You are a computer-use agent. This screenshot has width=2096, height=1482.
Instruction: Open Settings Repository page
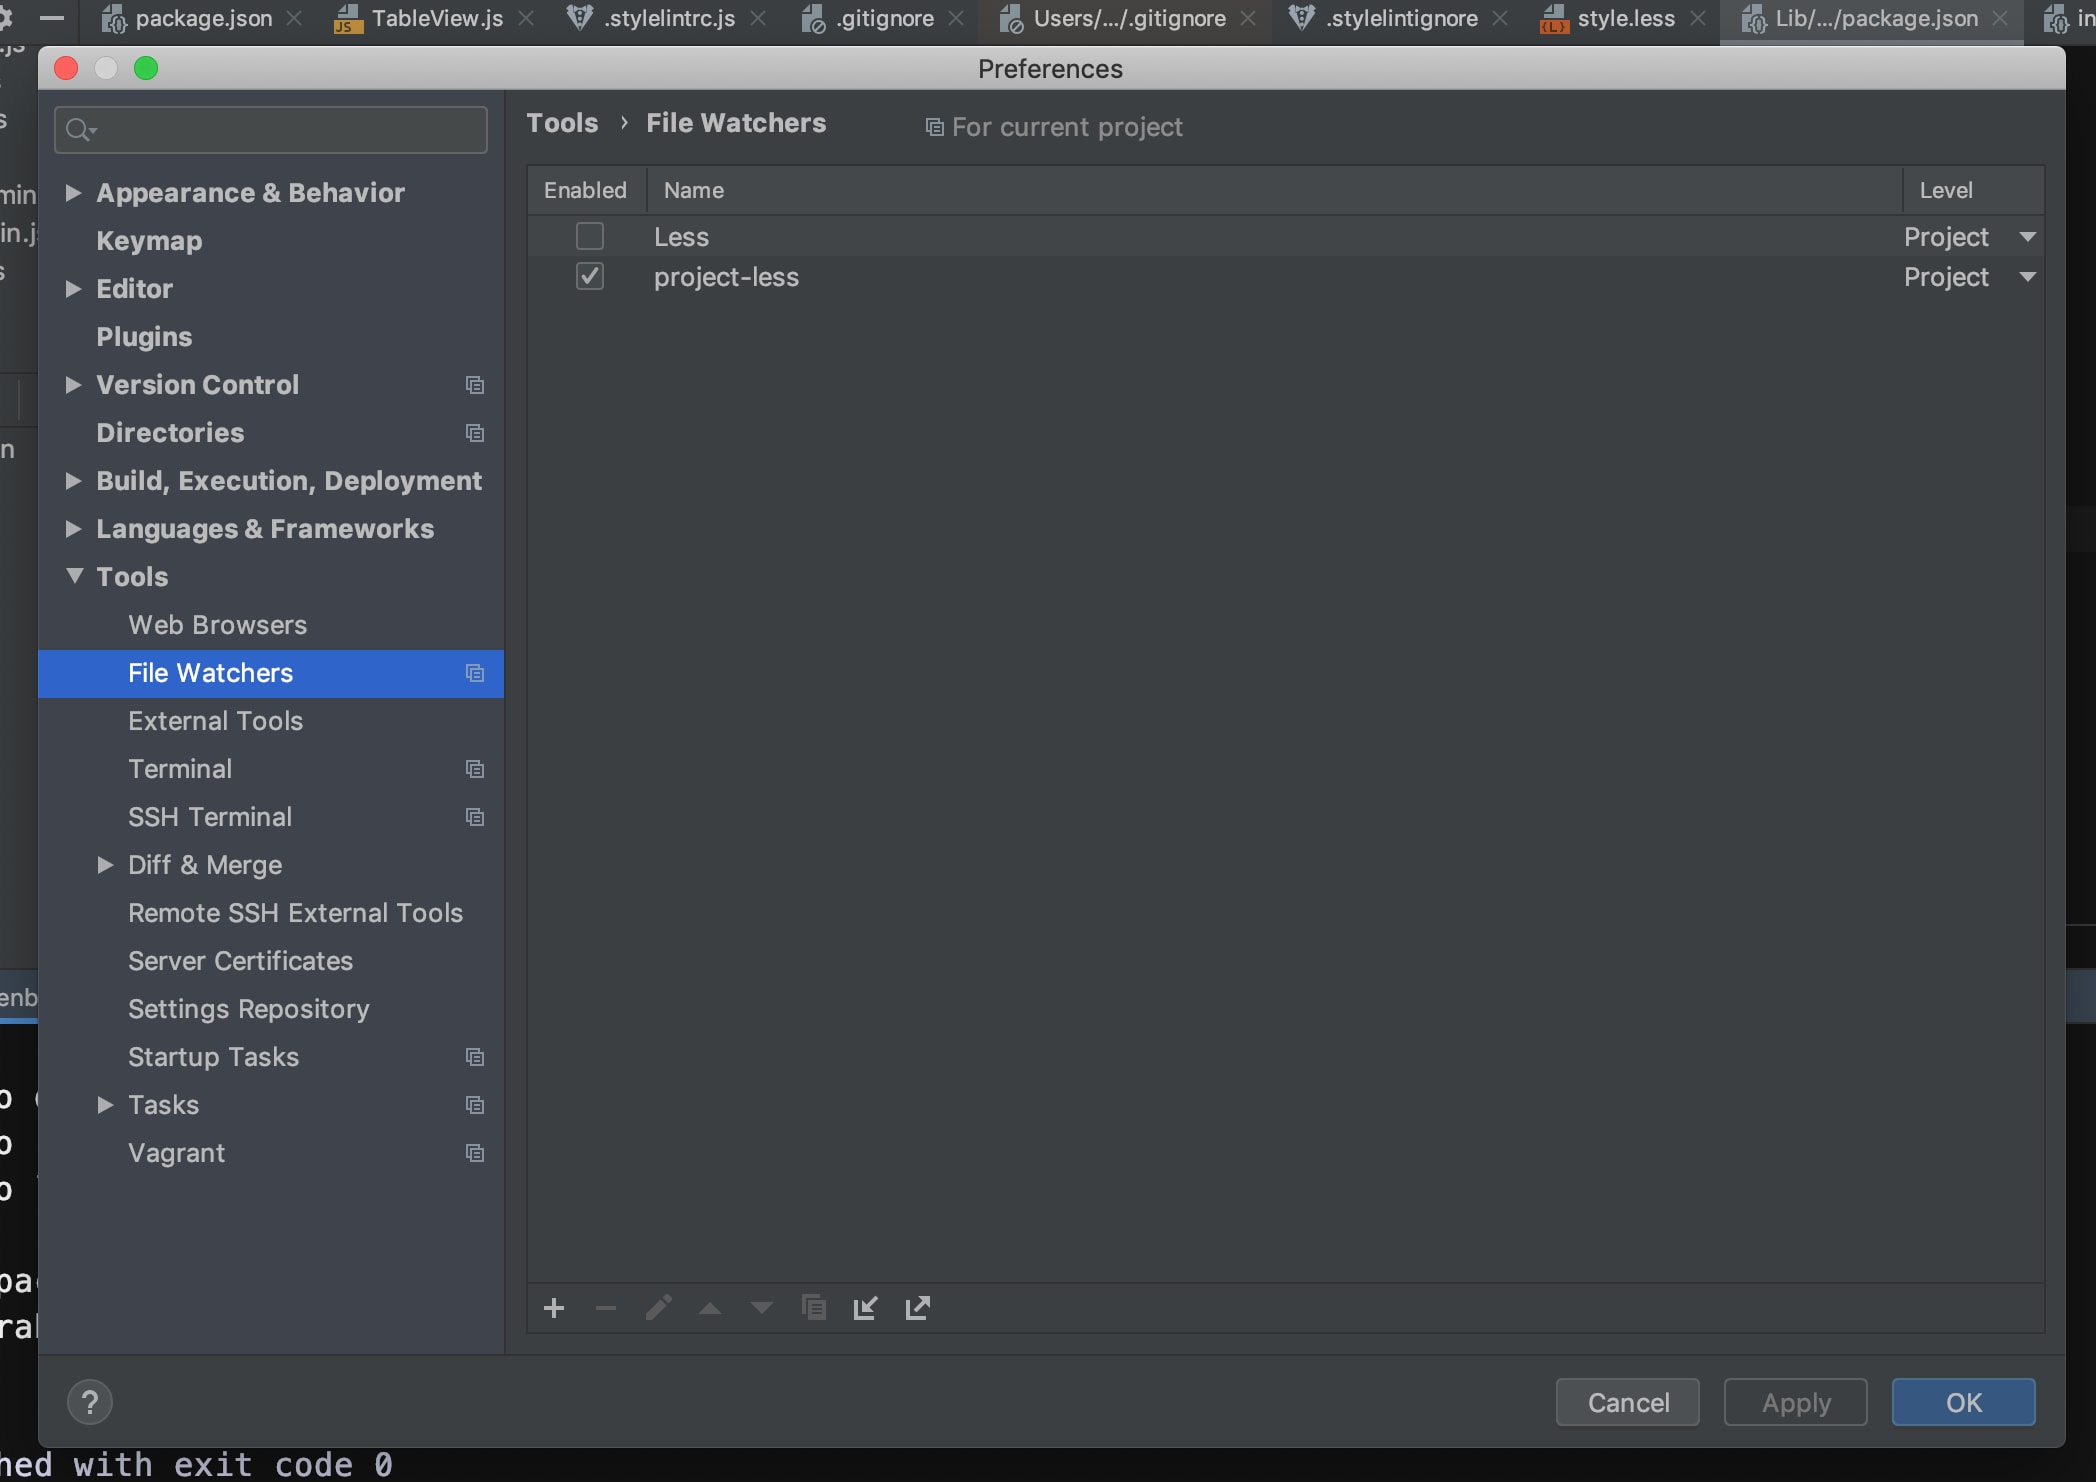point(248,1008)
